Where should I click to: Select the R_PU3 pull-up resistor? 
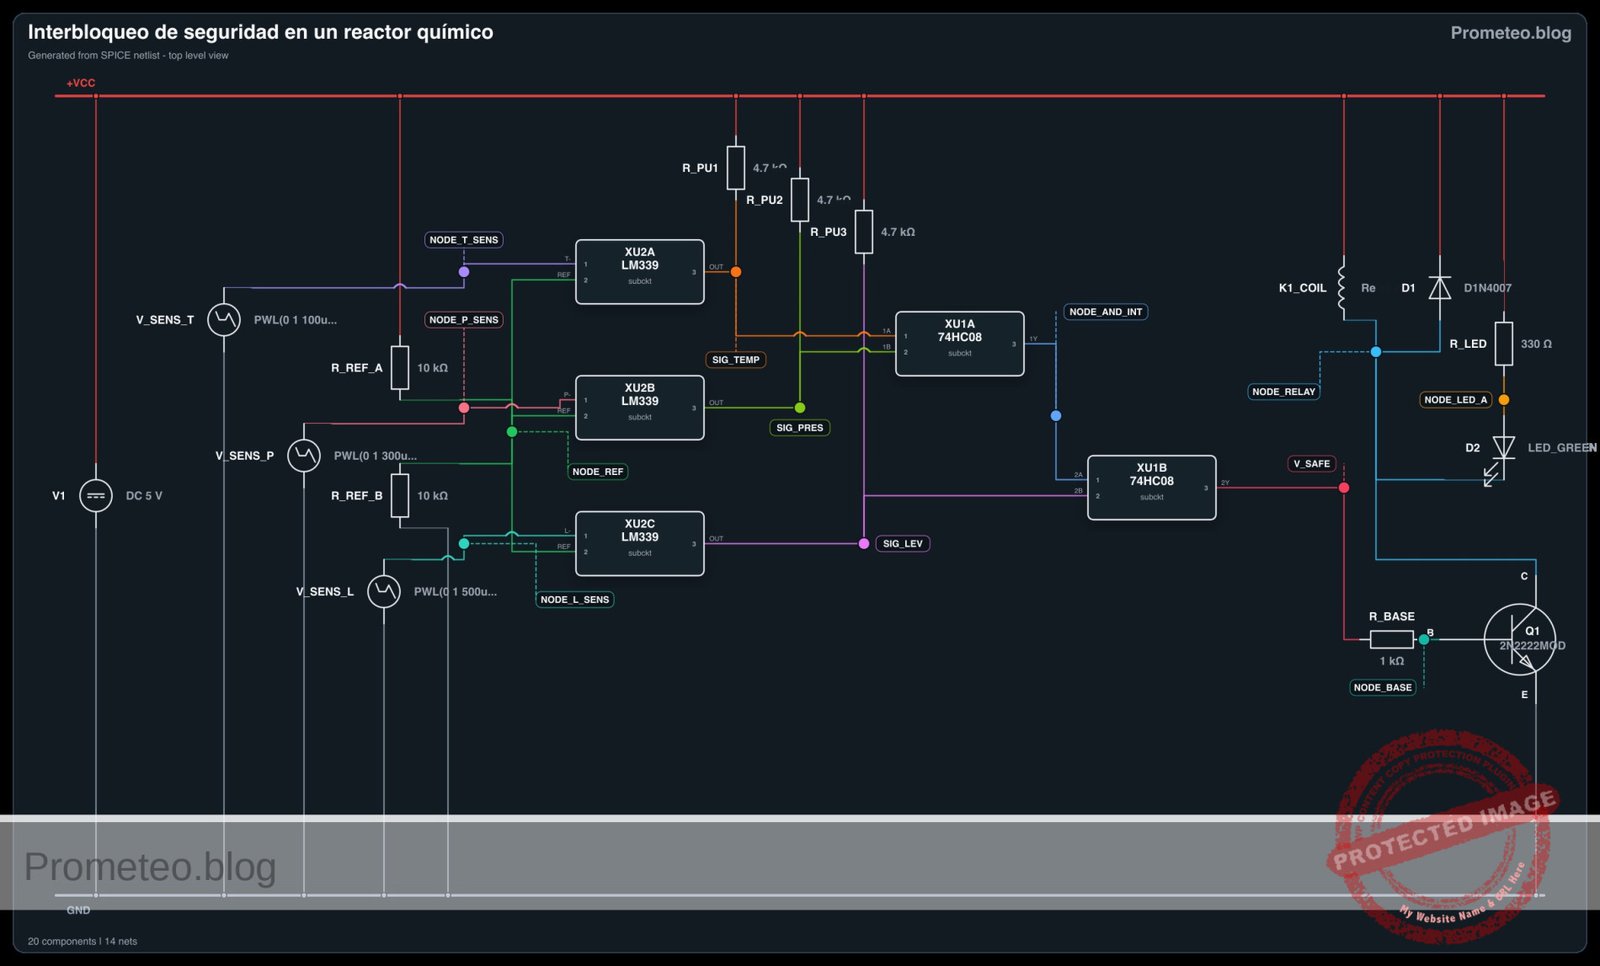click(864, 232)
